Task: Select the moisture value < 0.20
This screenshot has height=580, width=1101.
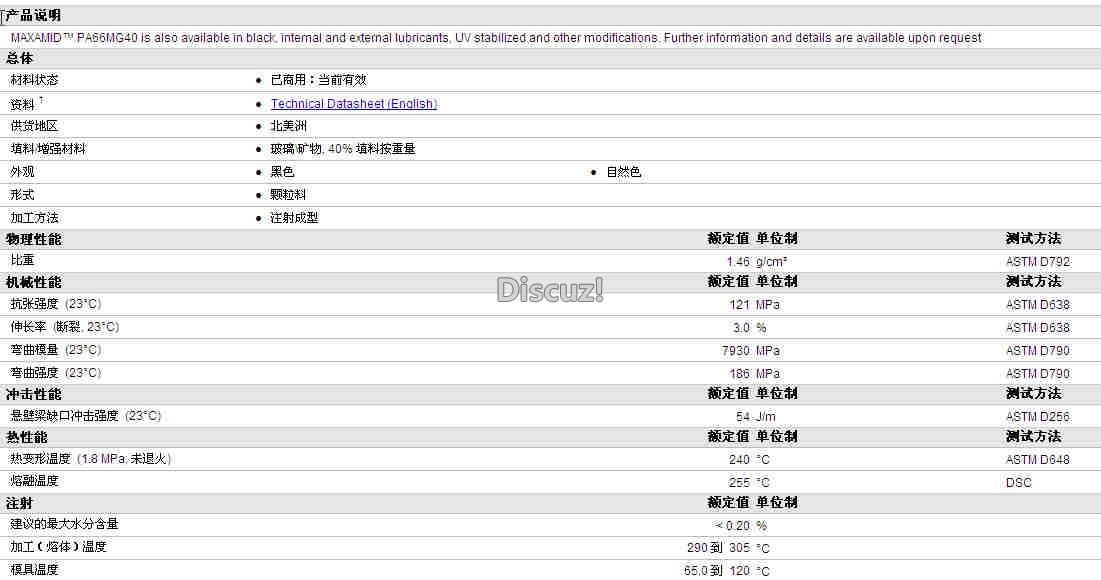Action: (732, 526)
